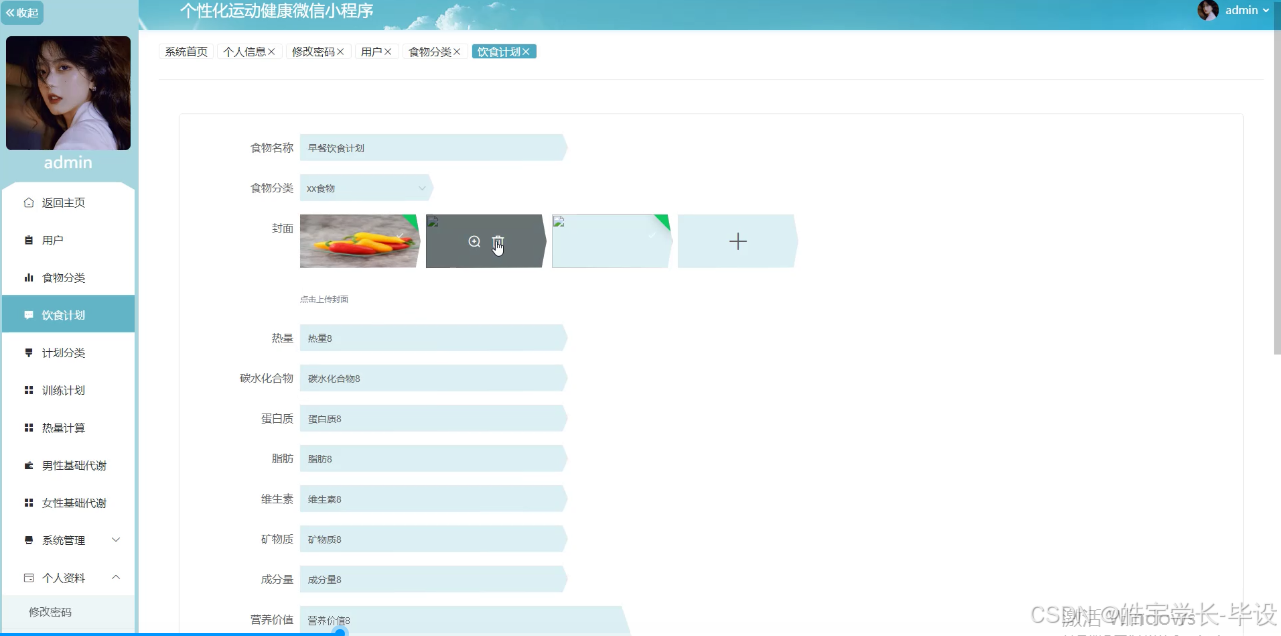Close the active 饮食计划 tab
Screen dimensions: 1281x636
click(x=526, y=52)
